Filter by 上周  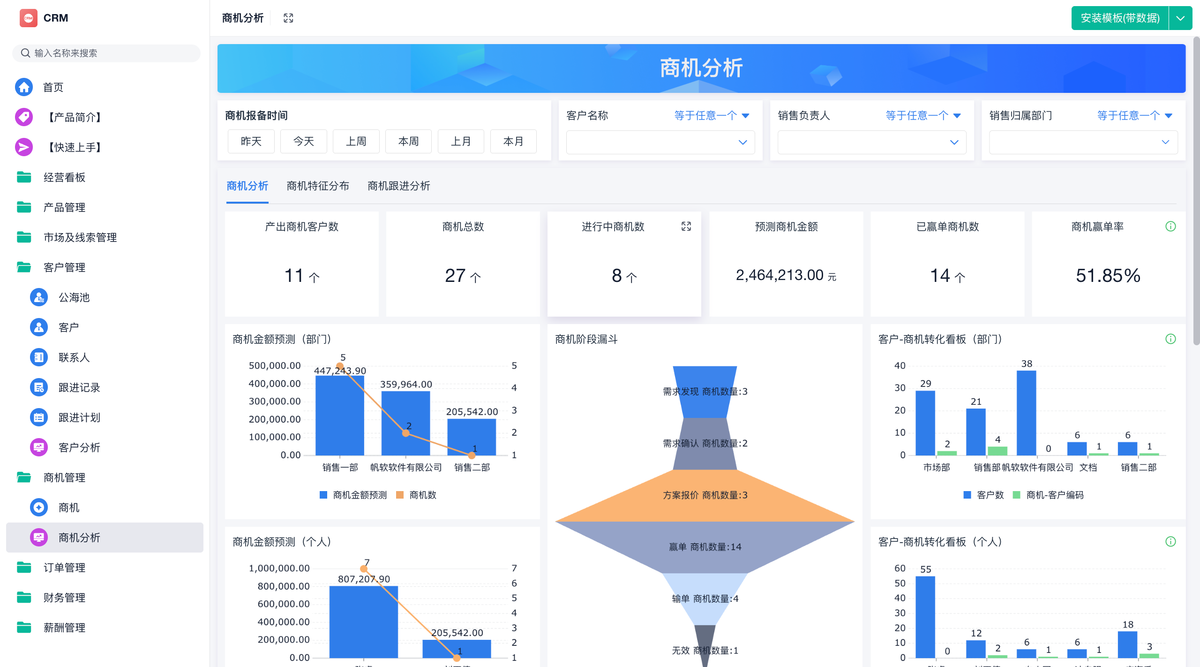pyautogui.click(x=356, y=142)
